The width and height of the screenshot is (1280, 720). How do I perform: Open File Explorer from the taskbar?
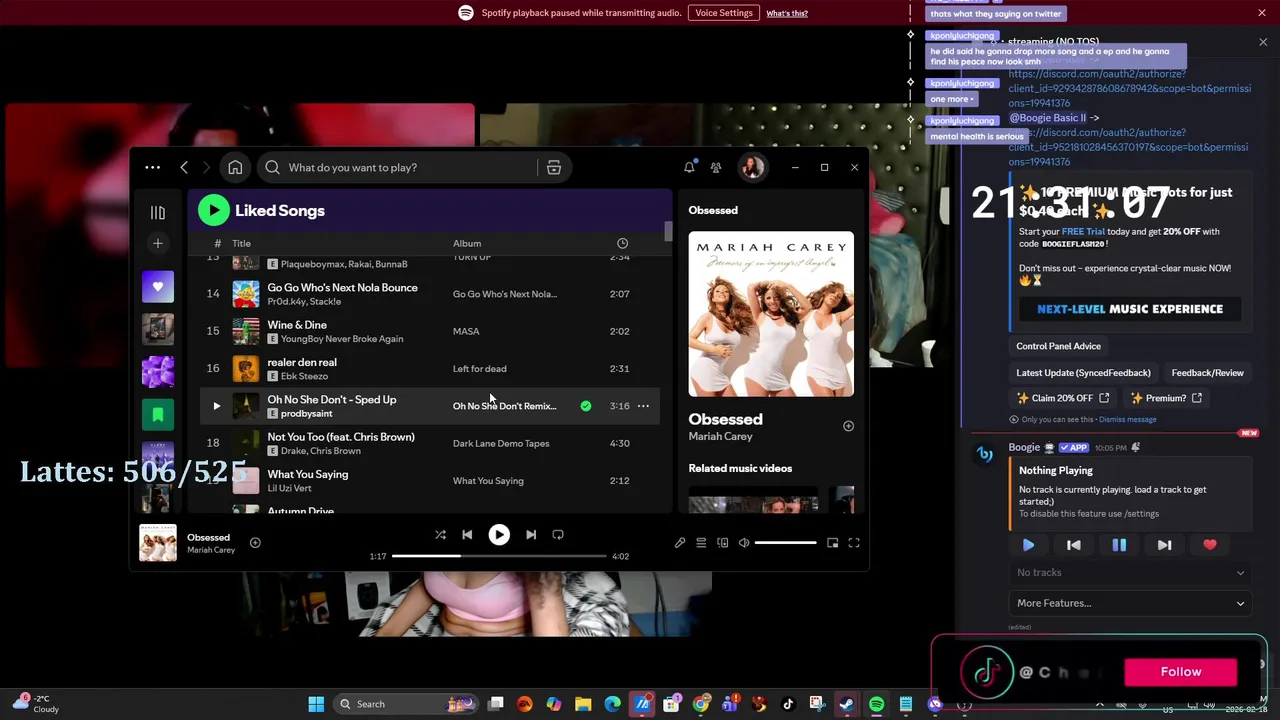click(x=583, y=704)
